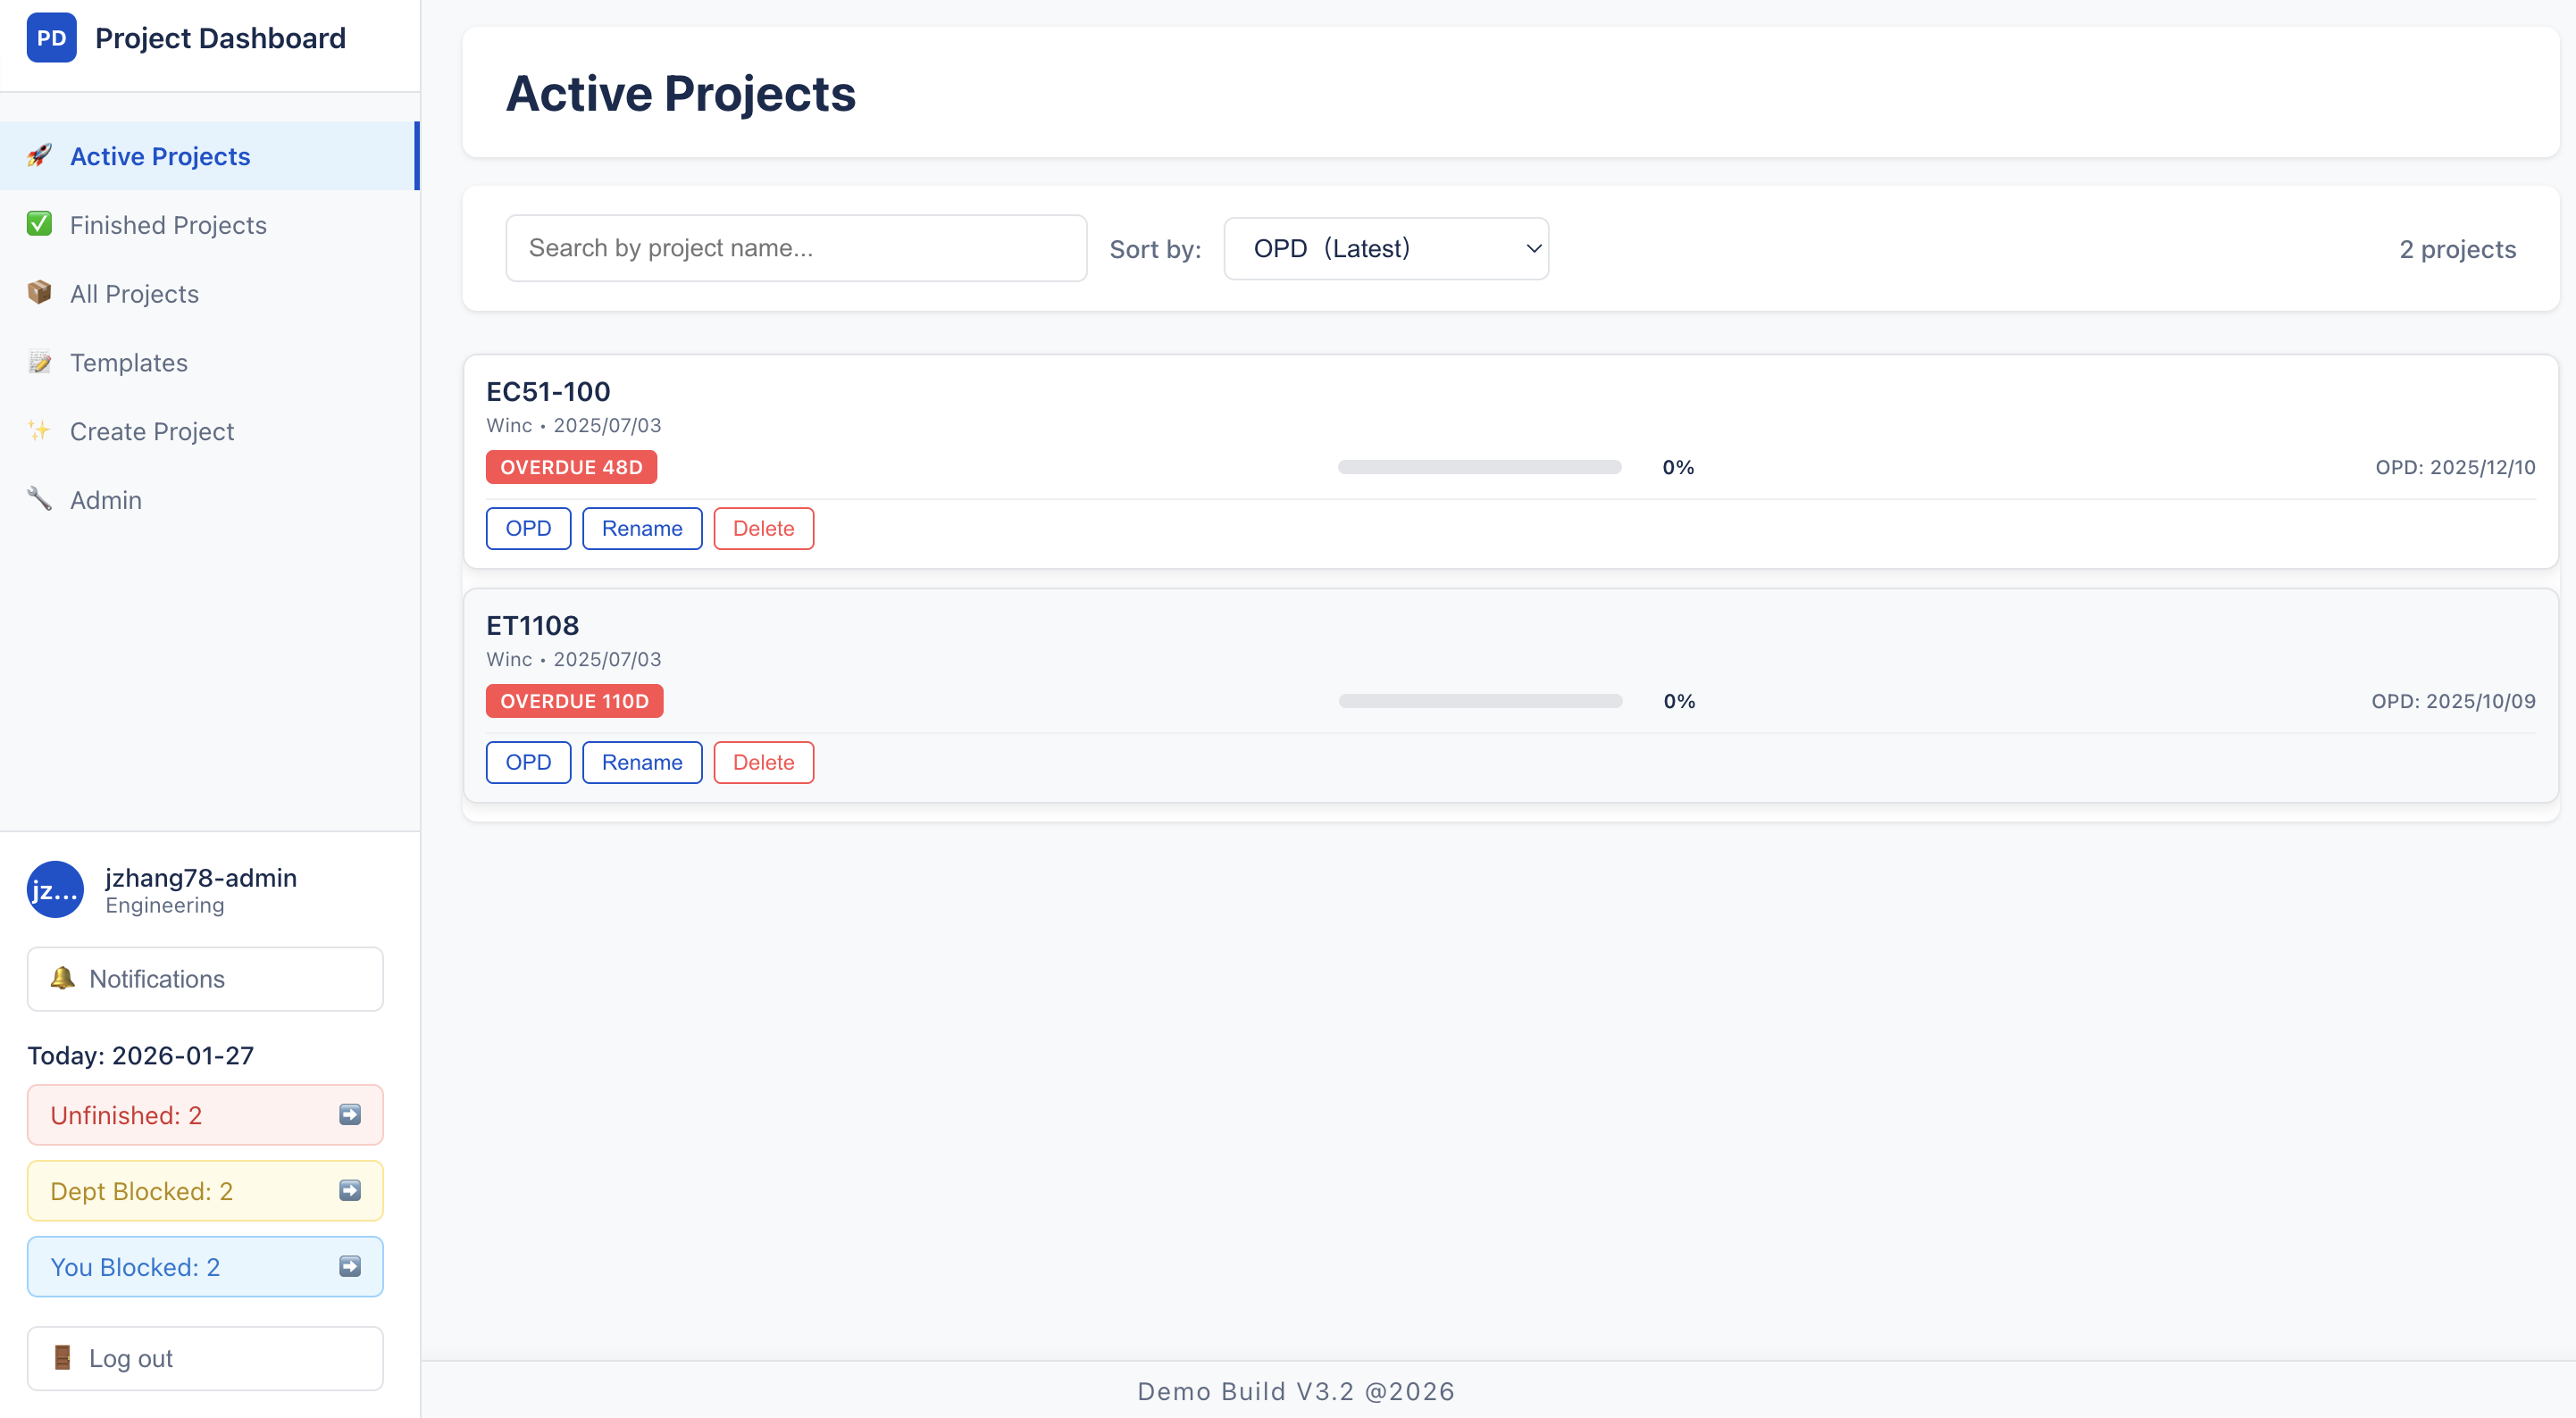Viewport: 2576px width, 1418px height.
Task: Click the rocket icon beside Active Projects
Action: tap(39, 155)
